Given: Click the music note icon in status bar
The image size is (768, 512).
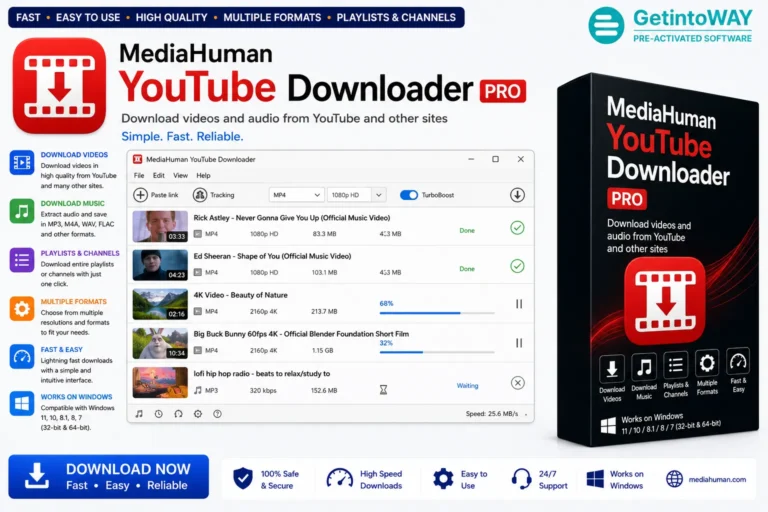Looking at the screenshot, I should (x=139, y=414).
